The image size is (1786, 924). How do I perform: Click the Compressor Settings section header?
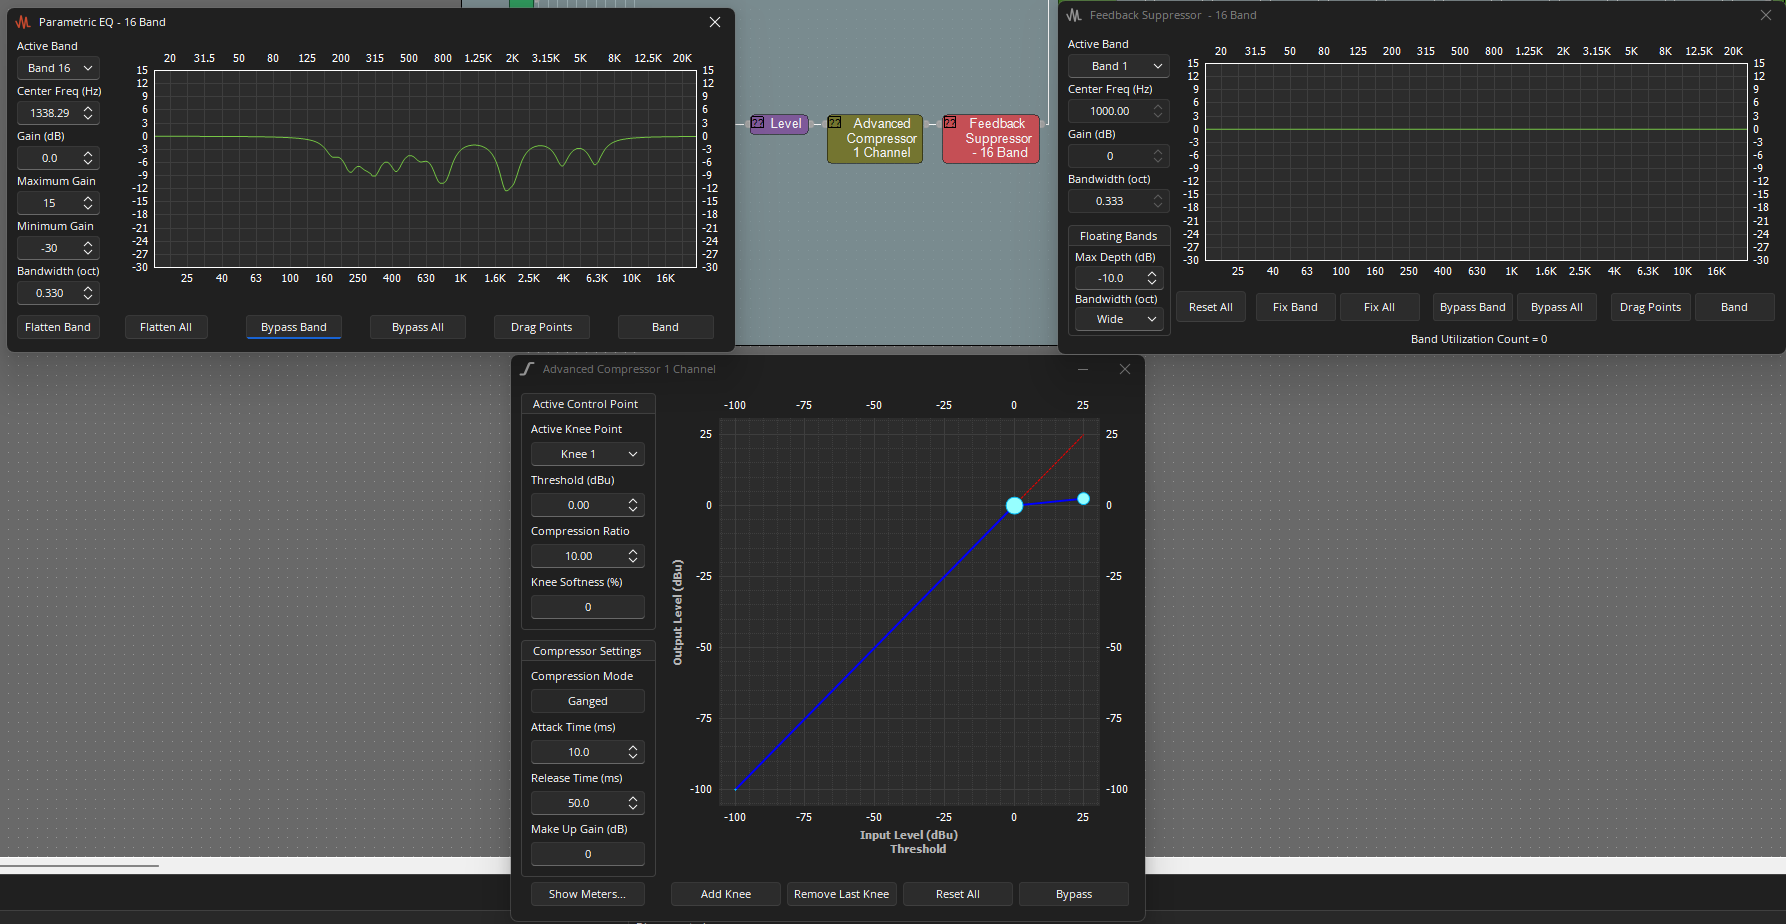(x=587, y=651)
